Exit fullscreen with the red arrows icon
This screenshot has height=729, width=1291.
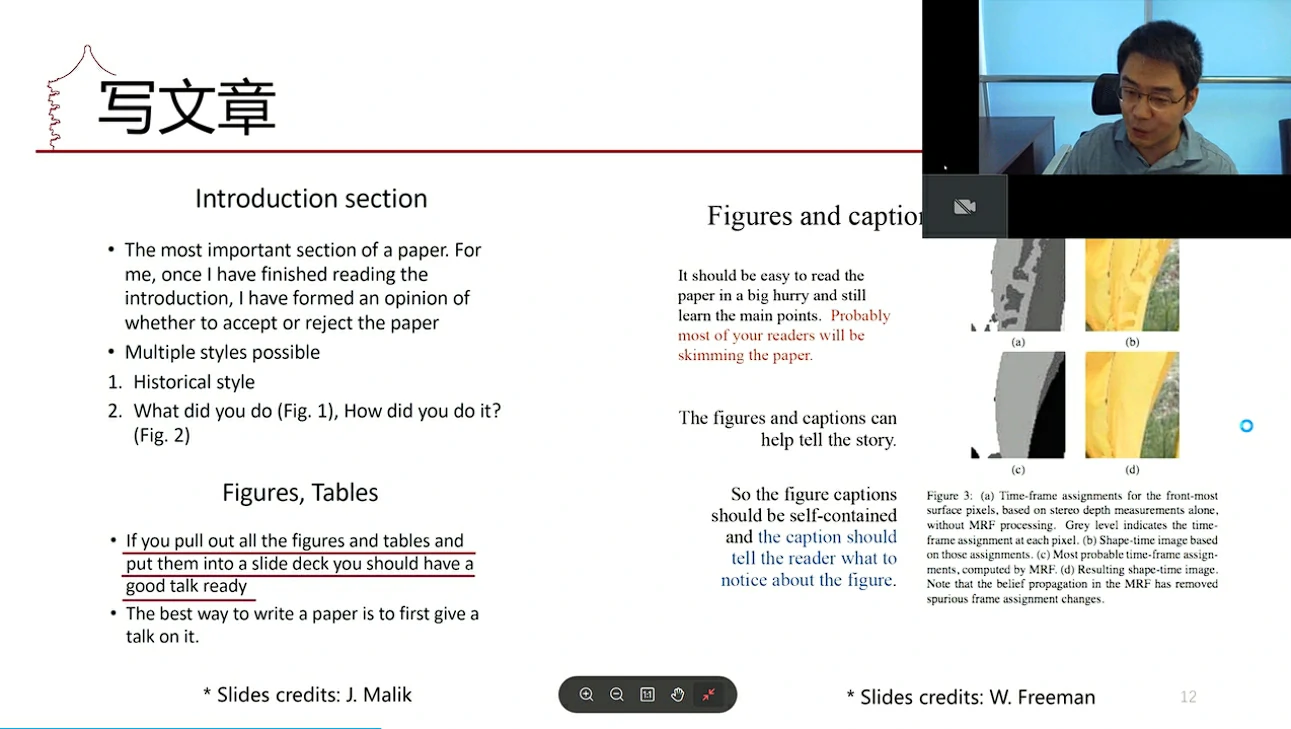coord(708,695)
